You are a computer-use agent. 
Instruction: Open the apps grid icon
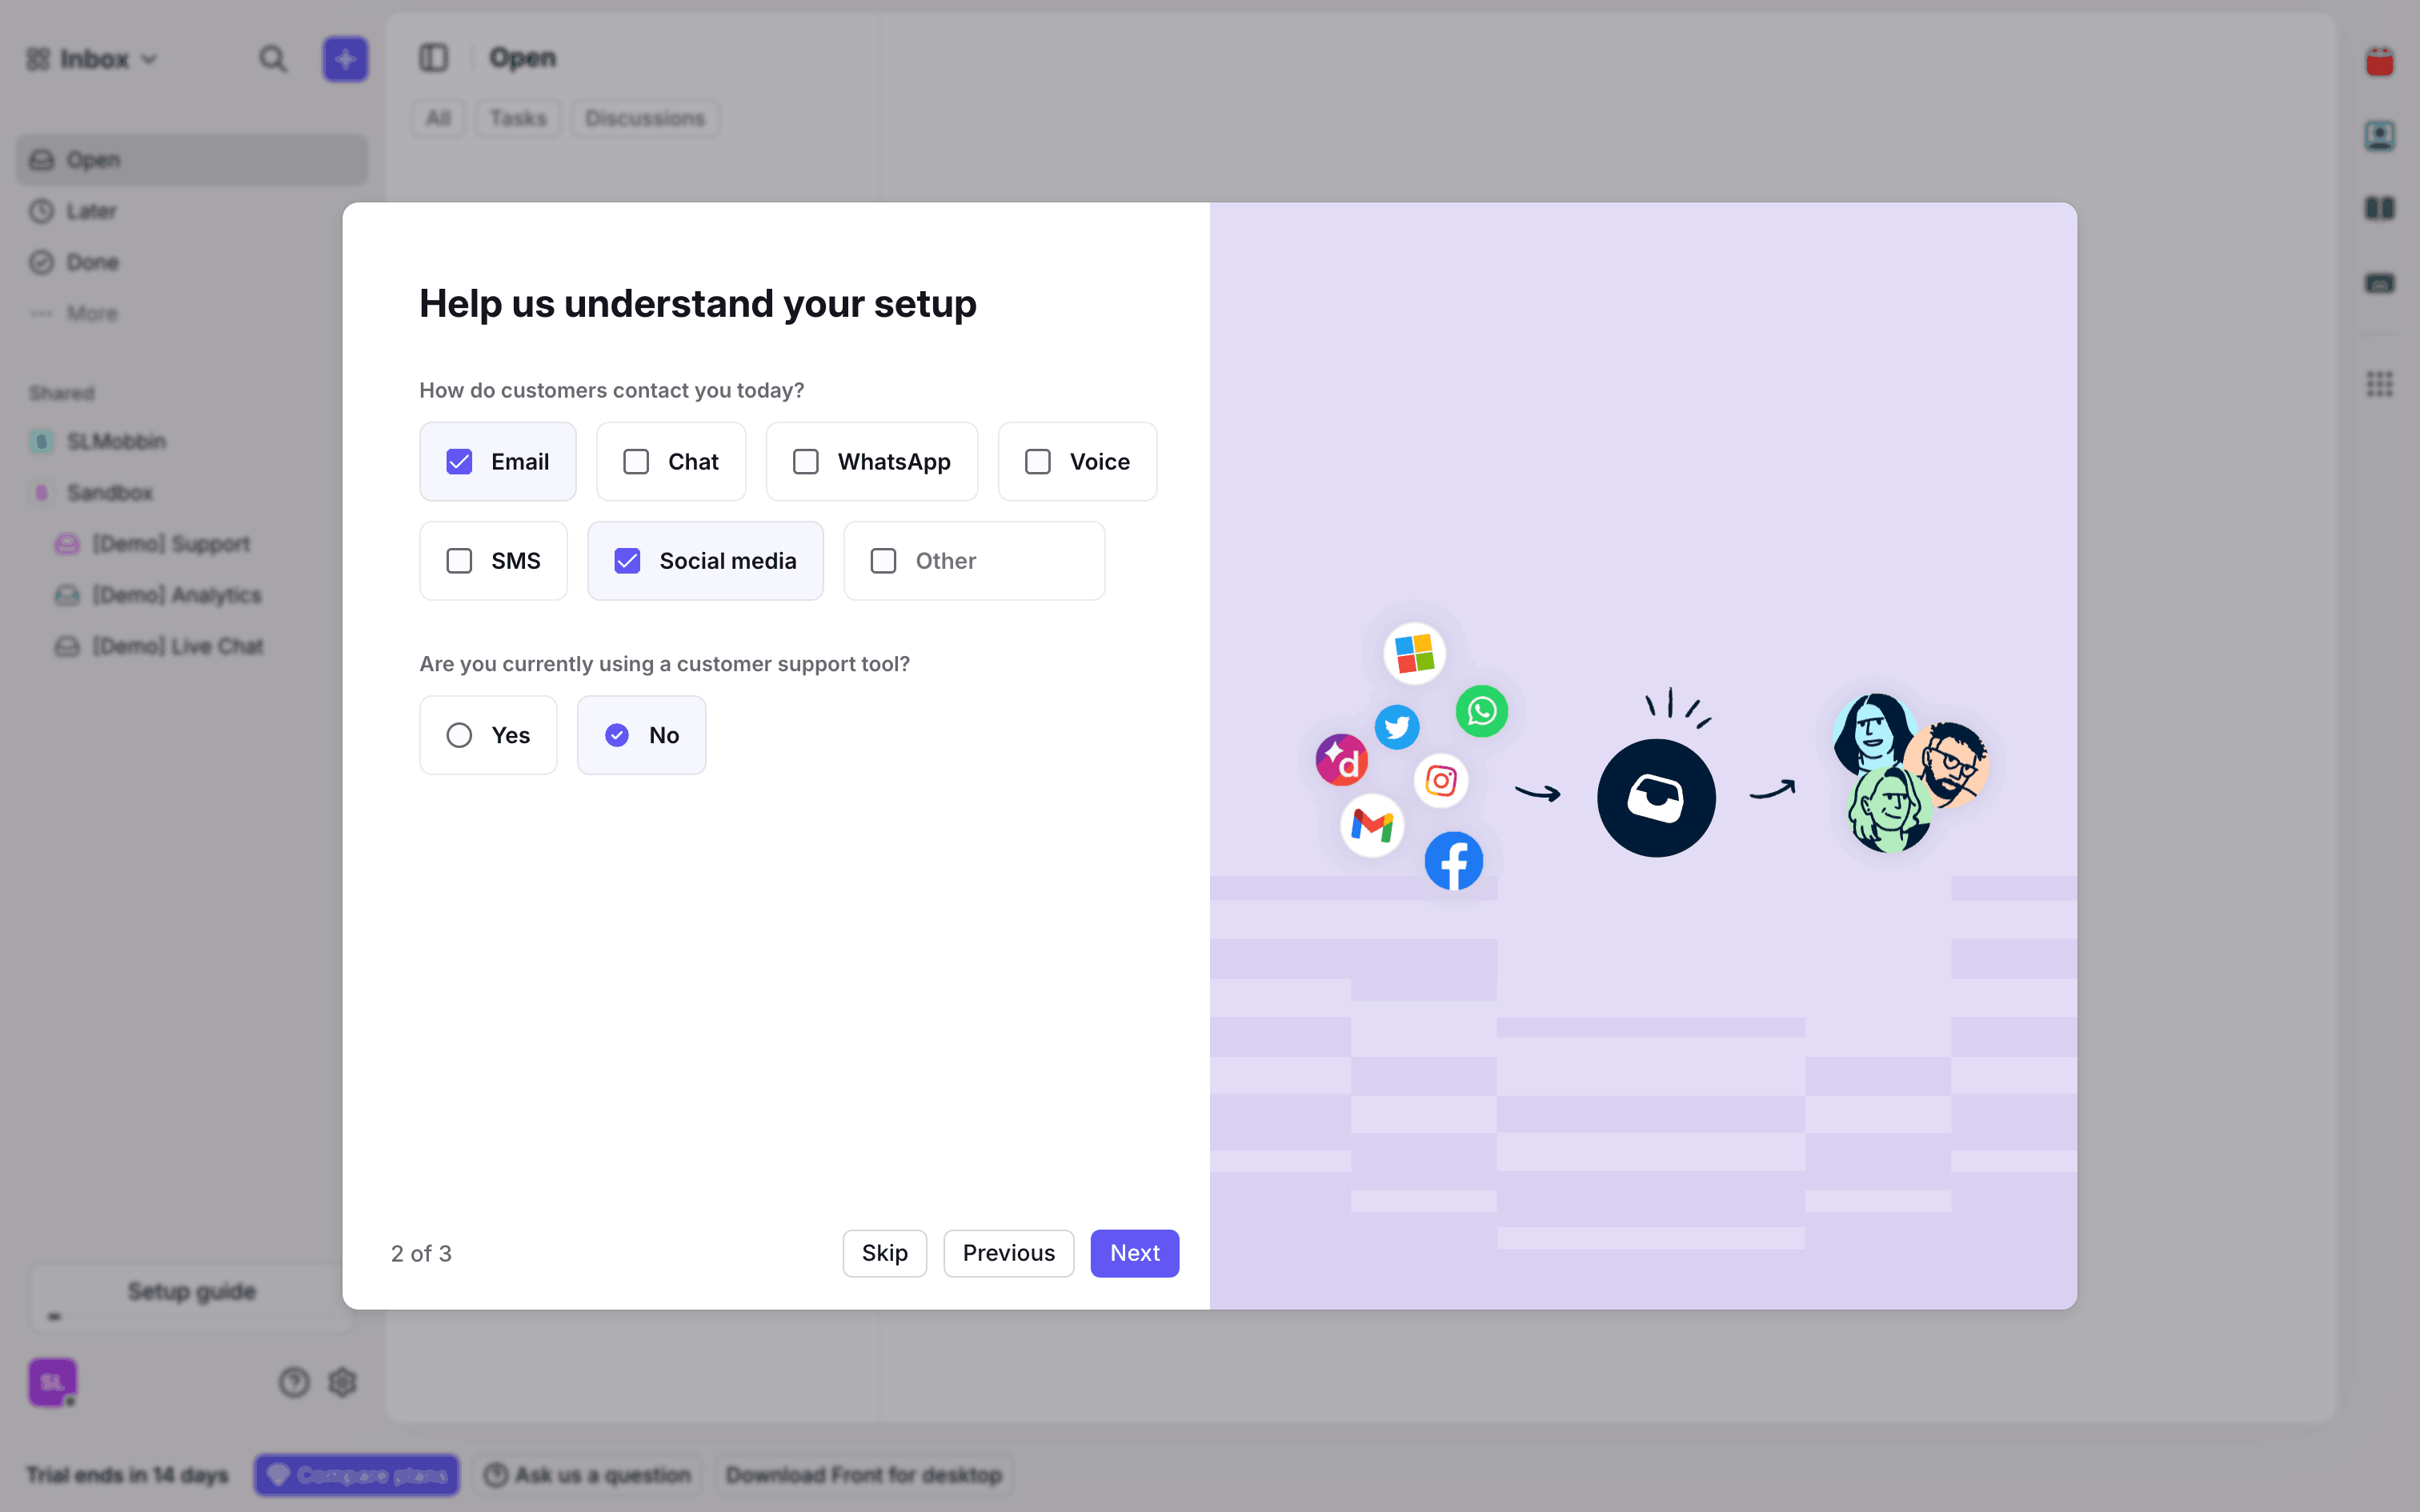(x=2379, y=384)
